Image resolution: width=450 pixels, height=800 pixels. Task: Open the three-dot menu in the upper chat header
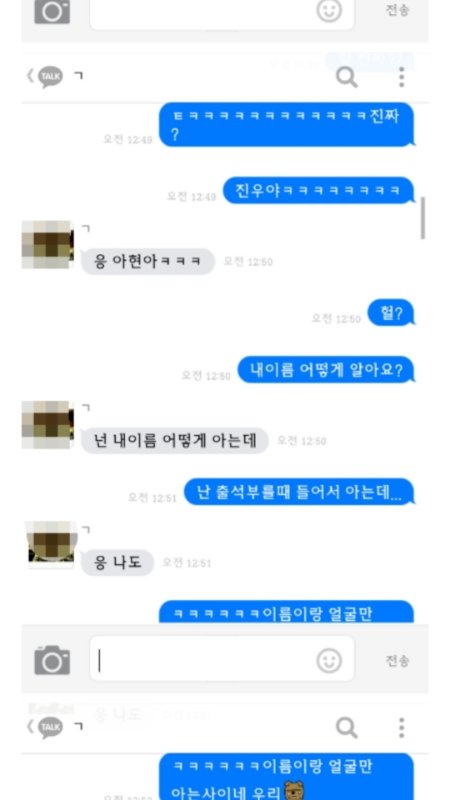click(x=402, y=77)
